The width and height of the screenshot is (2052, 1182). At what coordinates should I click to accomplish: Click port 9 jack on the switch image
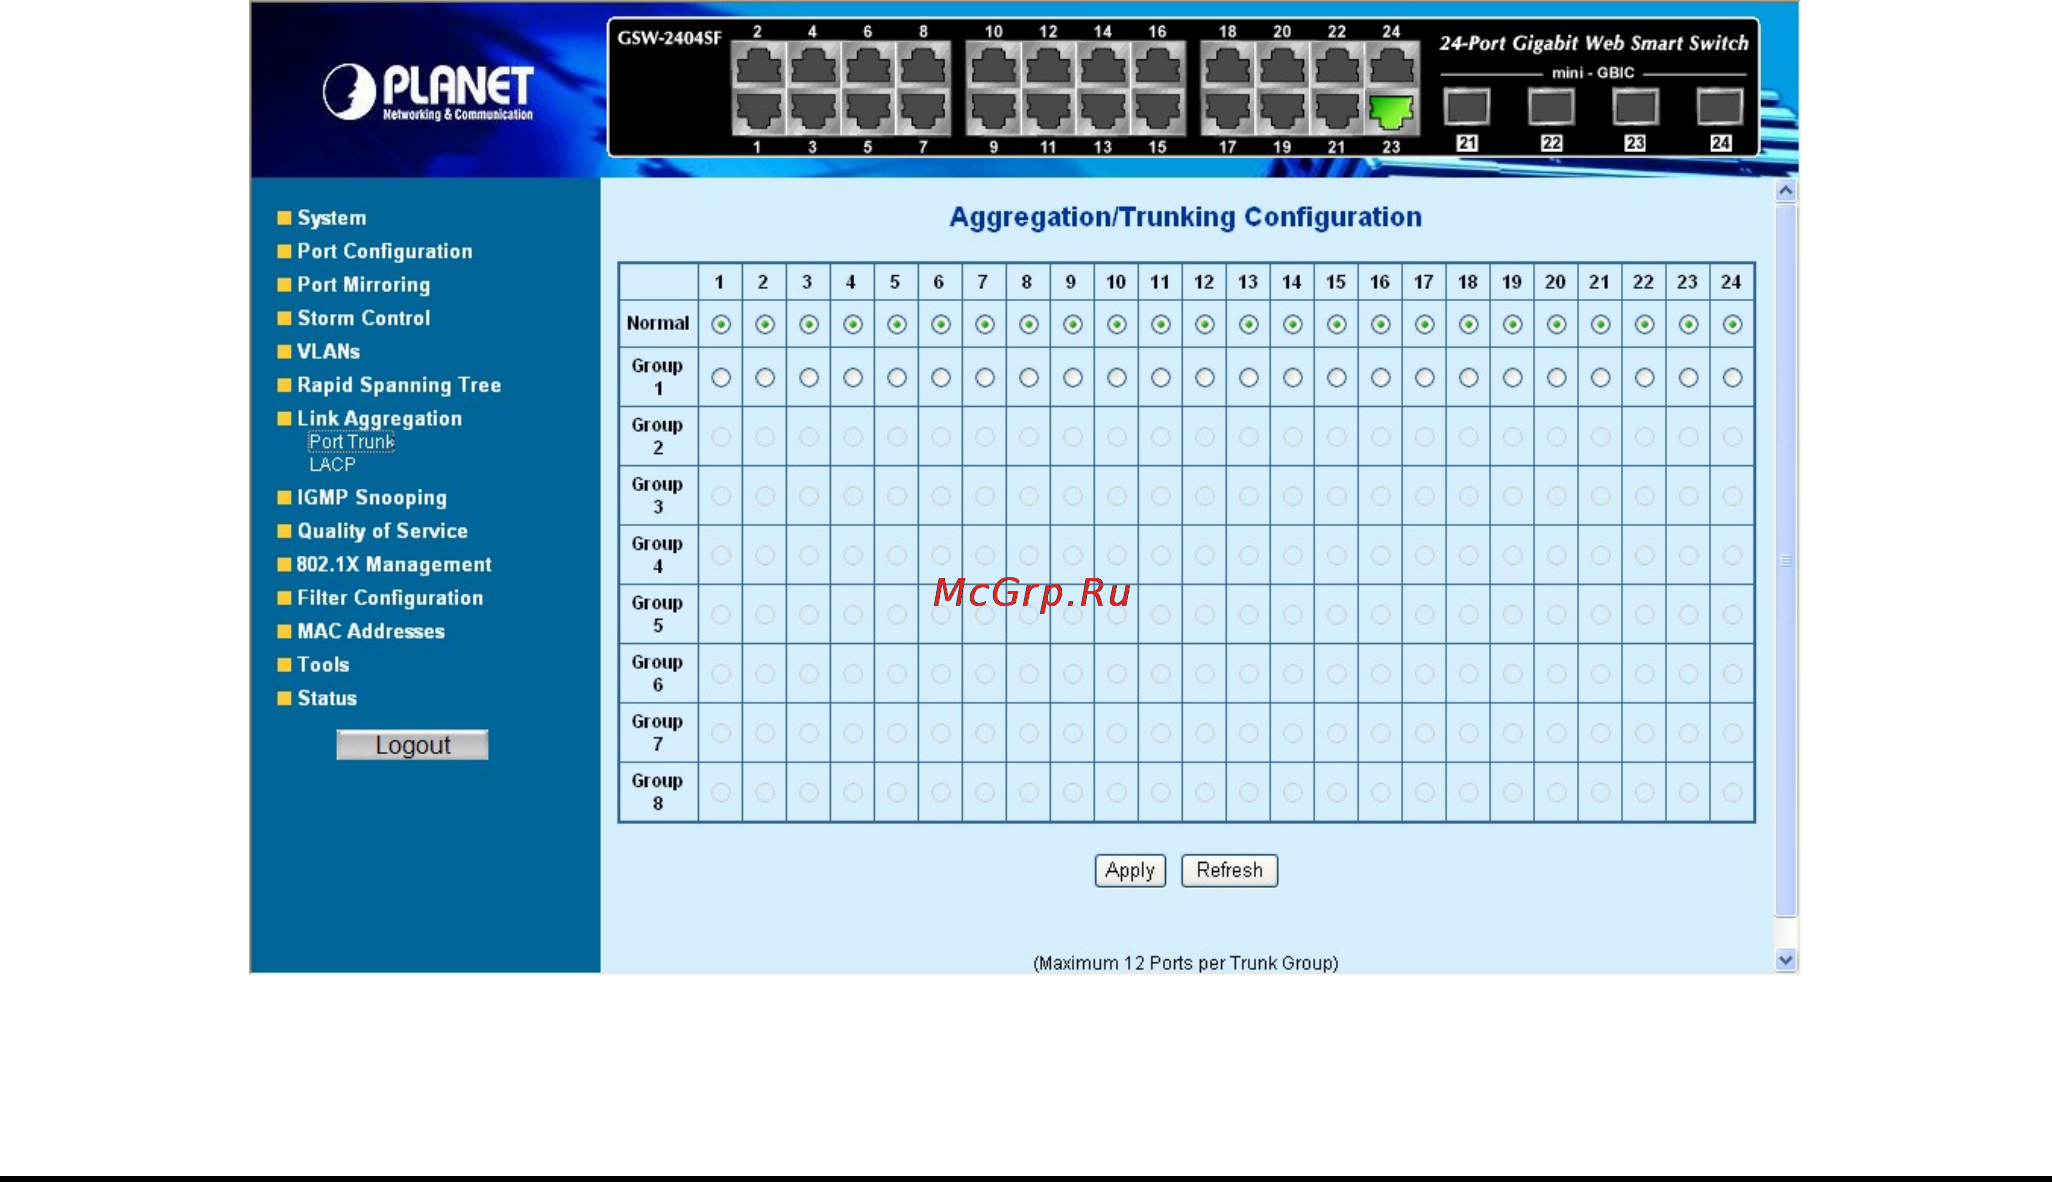(993, 112)
